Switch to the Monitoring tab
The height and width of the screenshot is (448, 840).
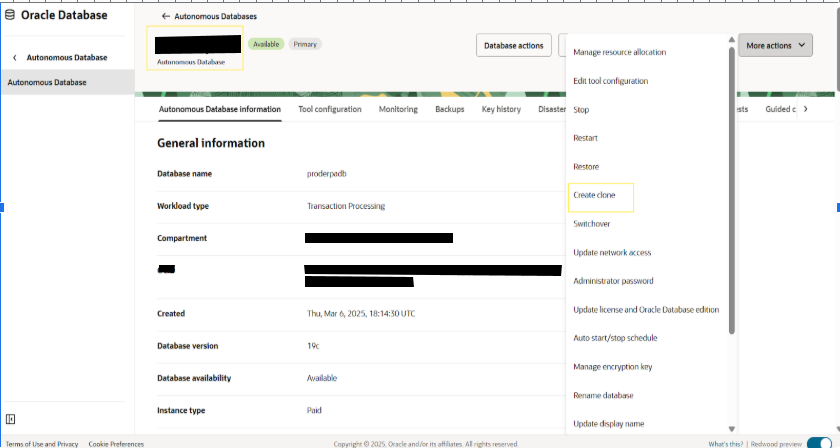(x=398, y=109)
